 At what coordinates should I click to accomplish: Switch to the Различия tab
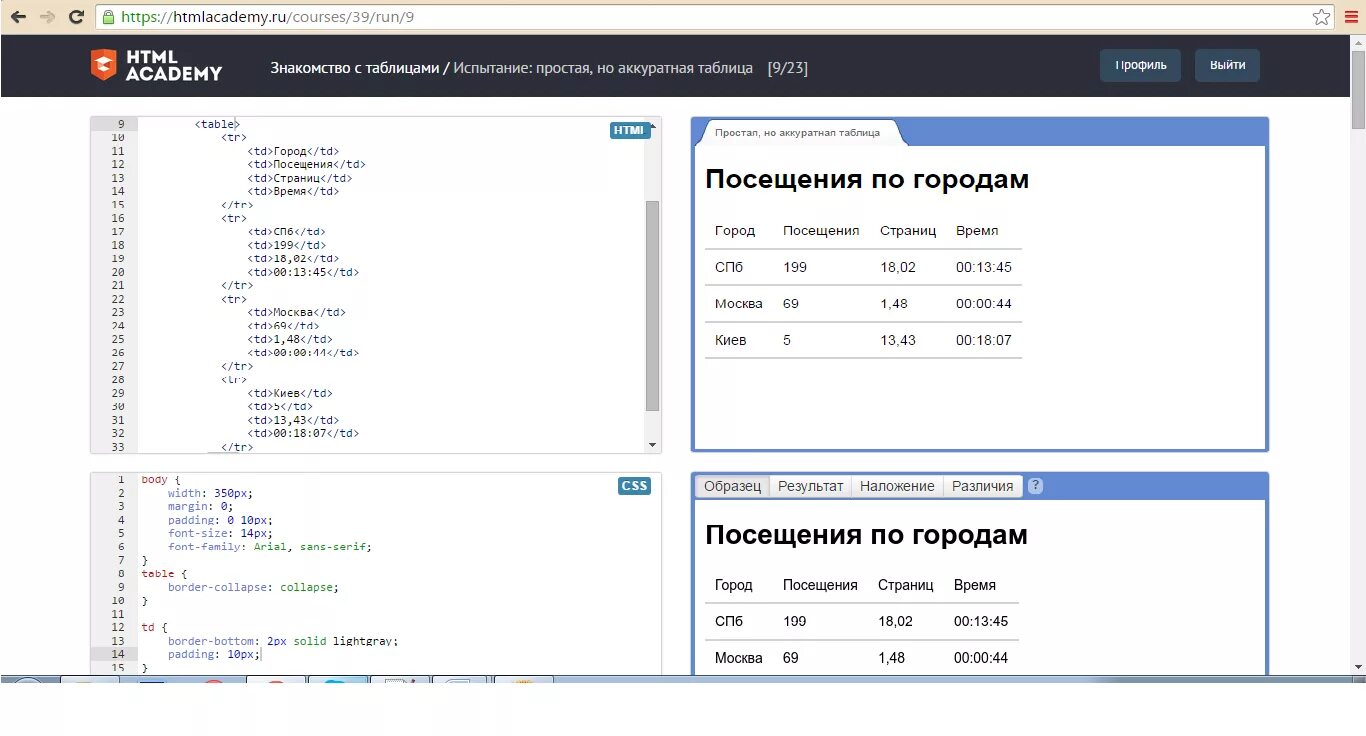(x=983, y=486)
